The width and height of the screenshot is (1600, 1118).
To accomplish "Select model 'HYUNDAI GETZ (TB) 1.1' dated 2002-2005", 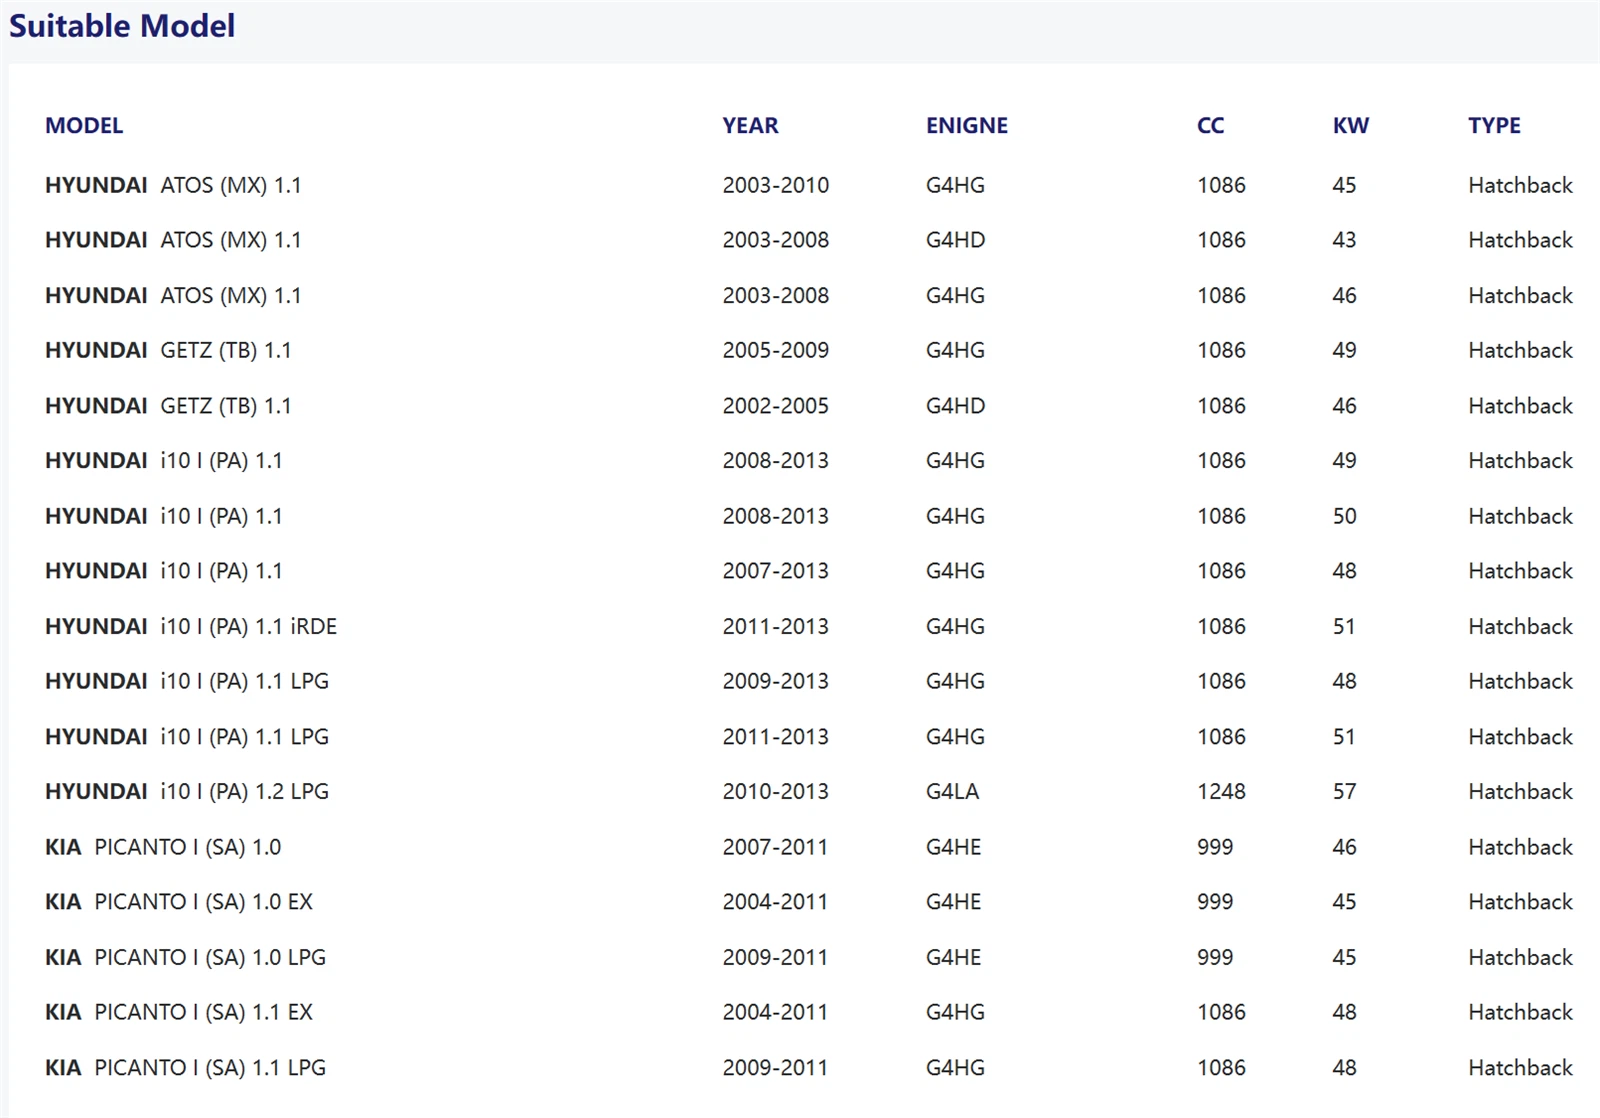I will [x=168, y=406].
